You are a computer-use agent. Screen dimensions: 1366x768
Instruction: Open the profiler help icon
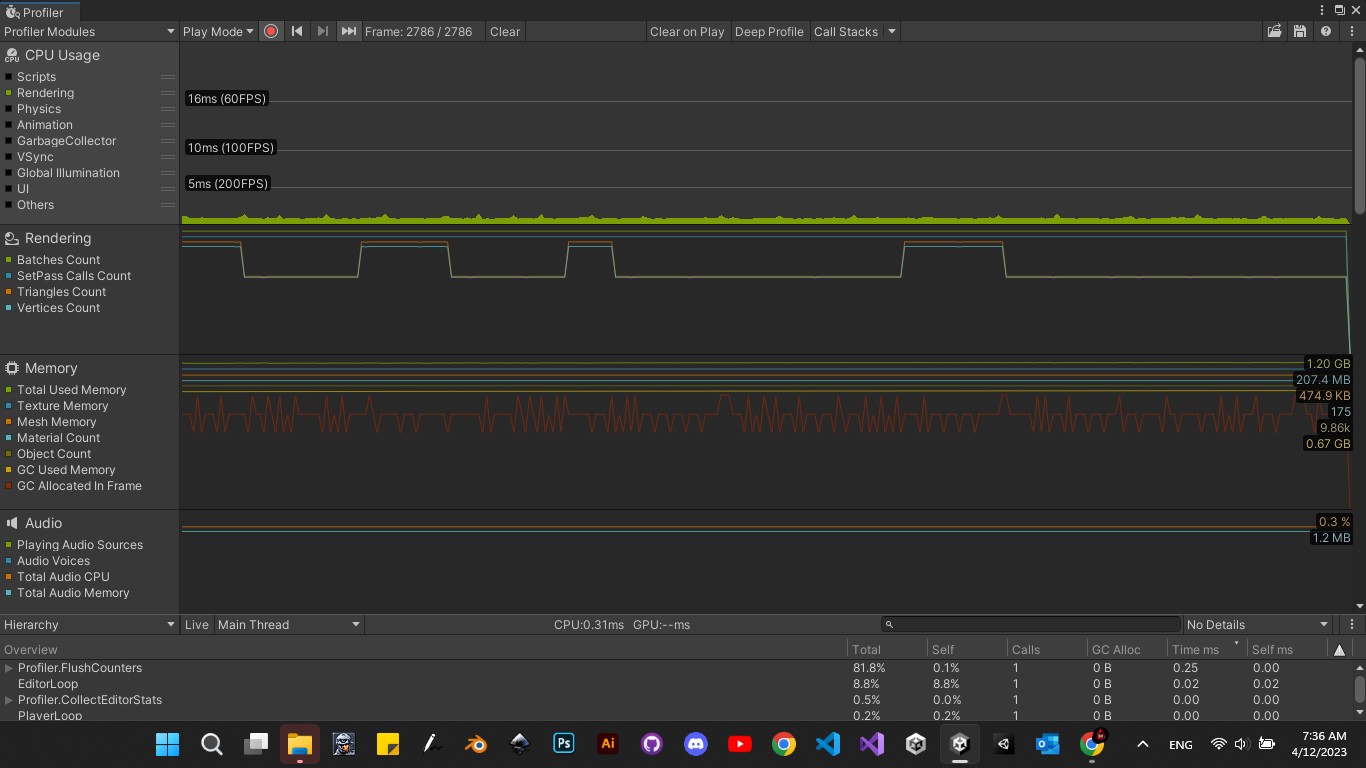pos(1326,31)
